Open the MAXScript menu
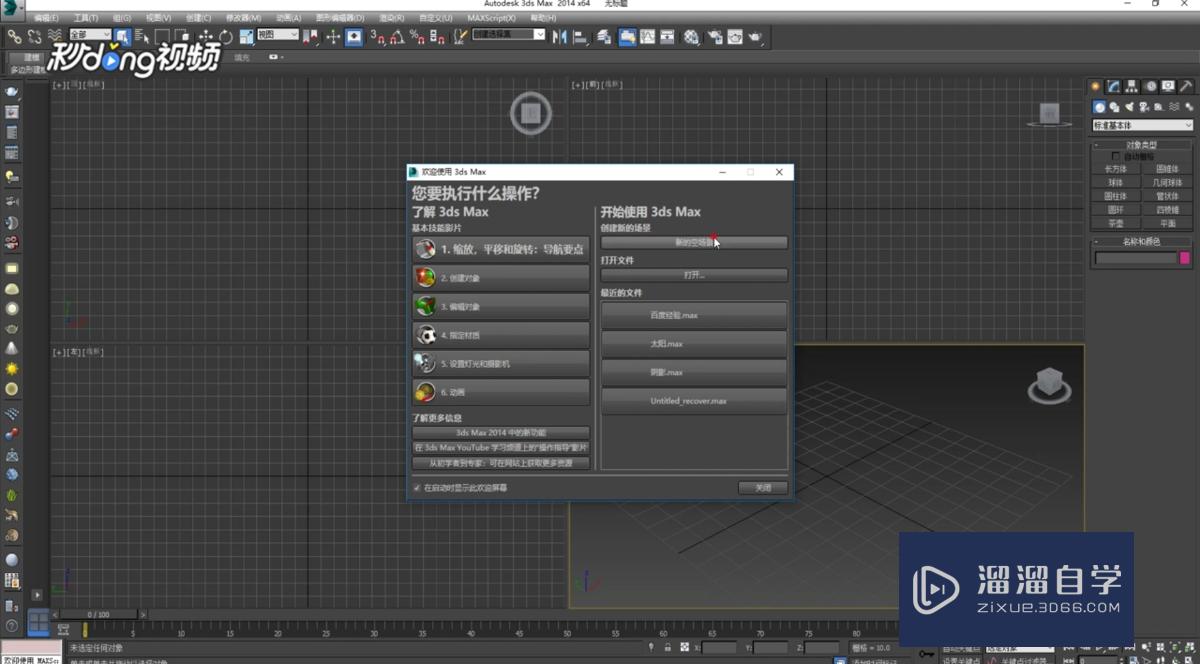The width and height of the screenshot is (1200, 664). coord(491,18)
